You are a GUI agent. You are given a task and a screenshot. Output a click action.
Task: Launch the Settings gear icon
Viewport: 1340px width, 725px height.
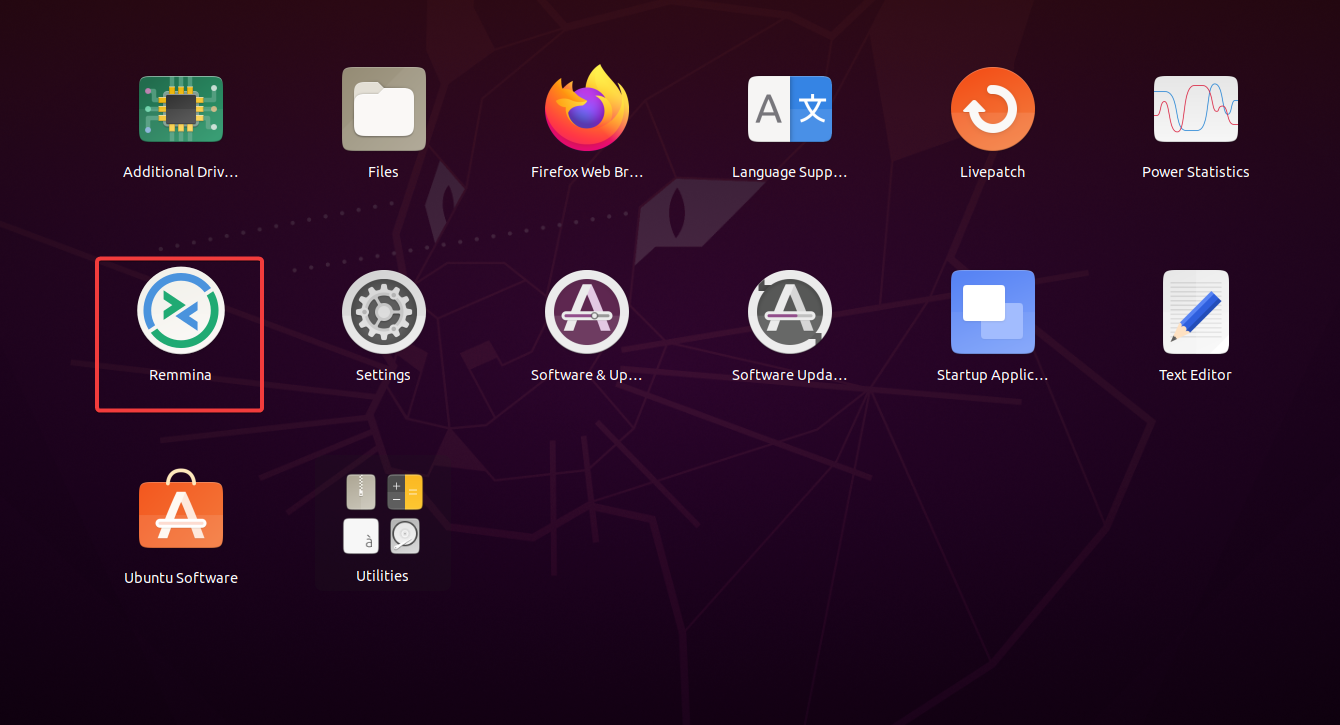[384, 312]
